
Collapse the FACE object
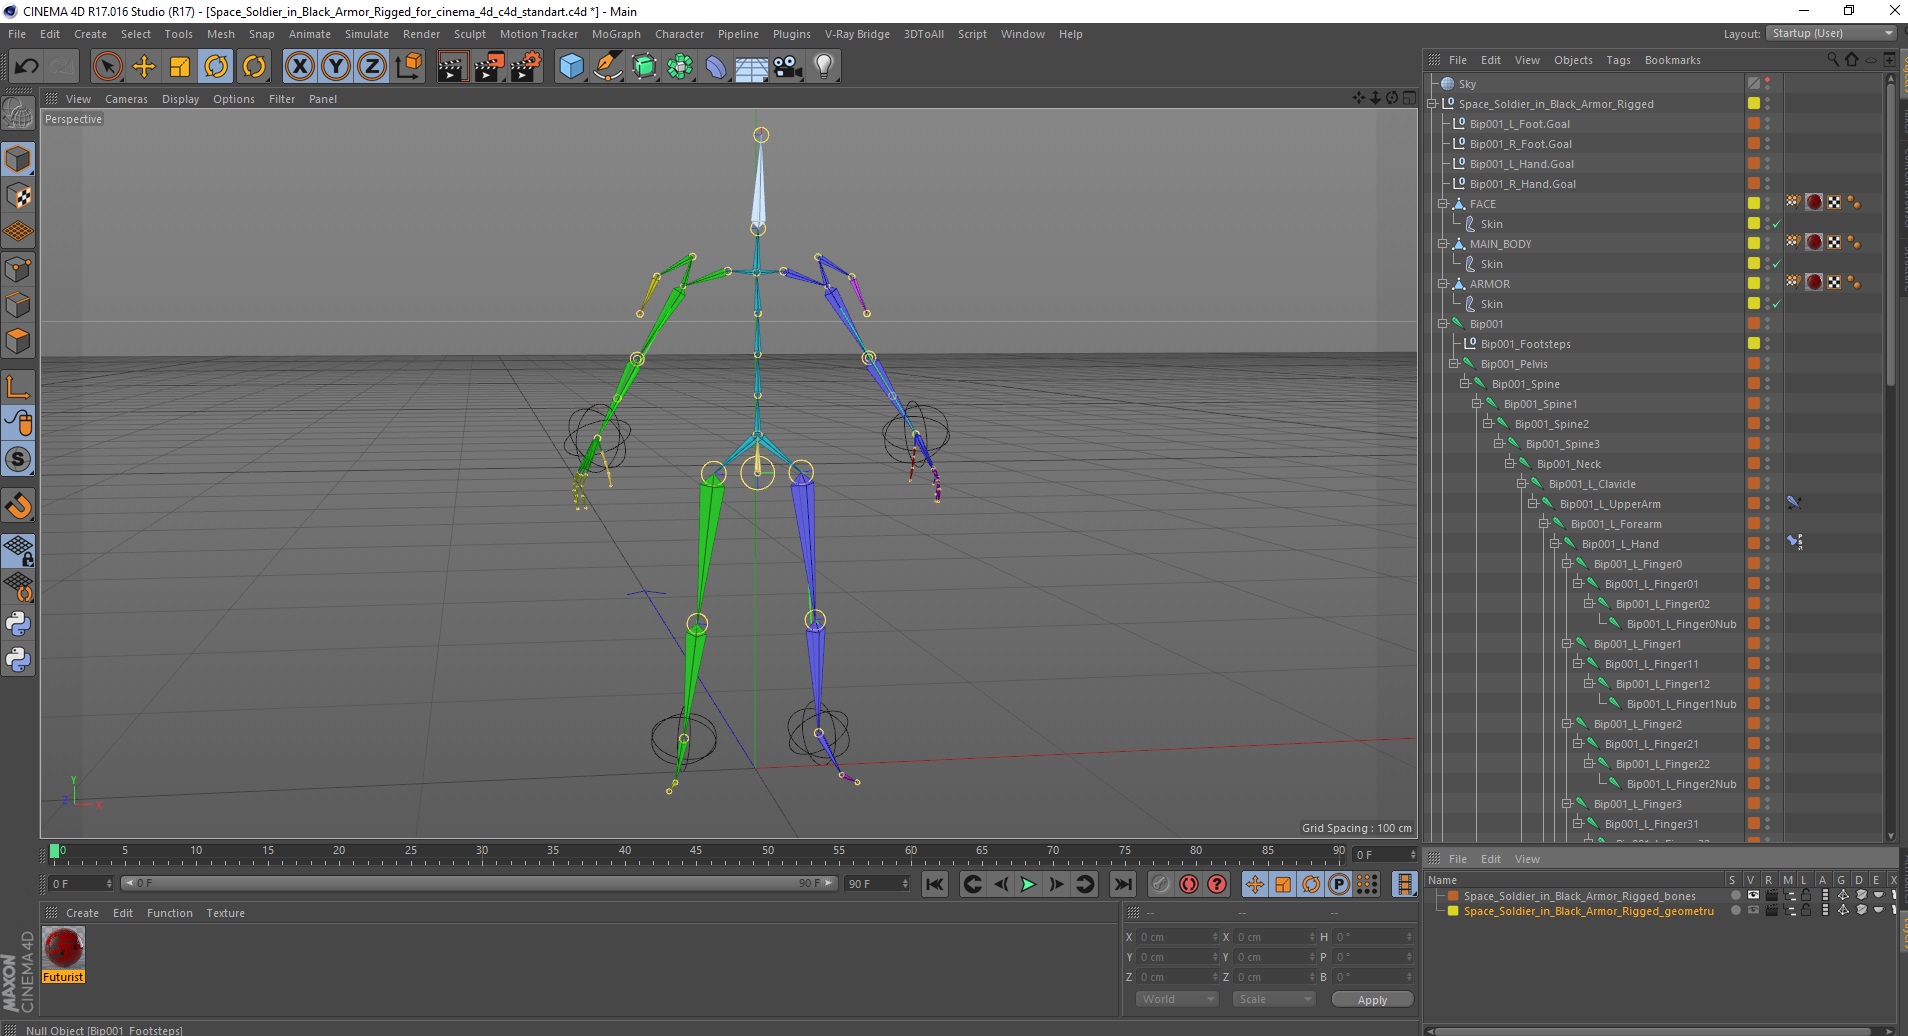point(1443,204)
